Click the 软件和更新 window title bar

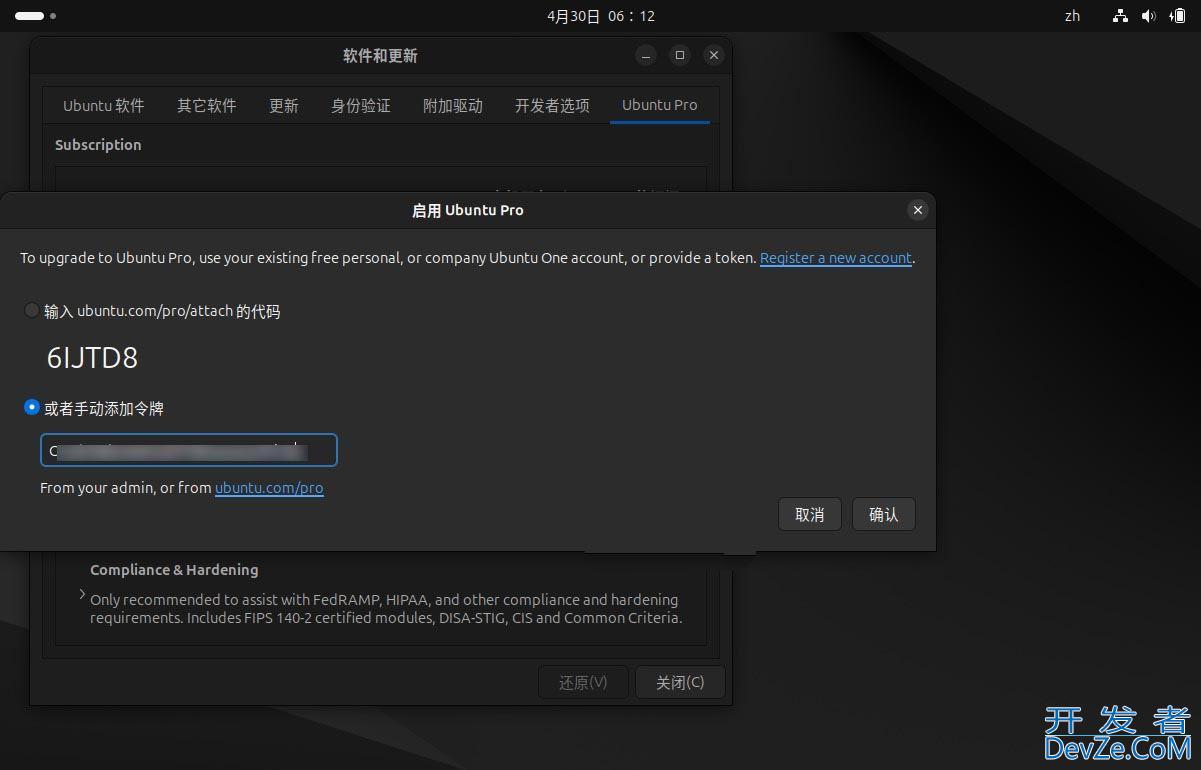click(x=380, y=55)
